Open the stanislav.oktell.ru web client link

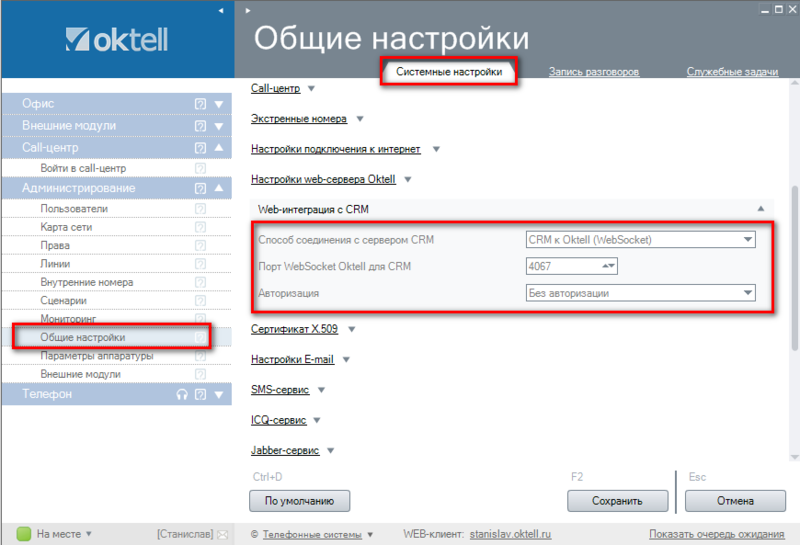[510, 534]
